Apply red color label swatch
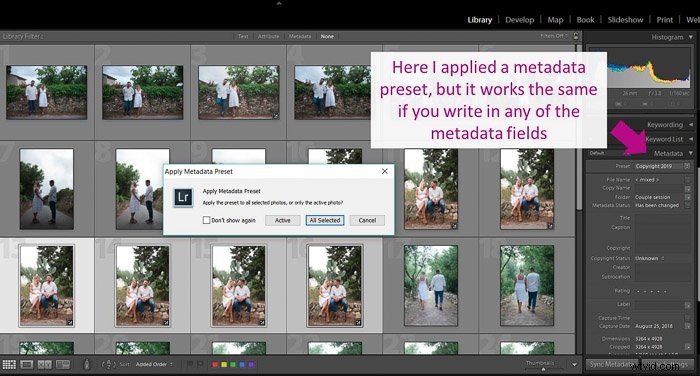This screenshot has width=700, height=376. (x=215, y=364)
